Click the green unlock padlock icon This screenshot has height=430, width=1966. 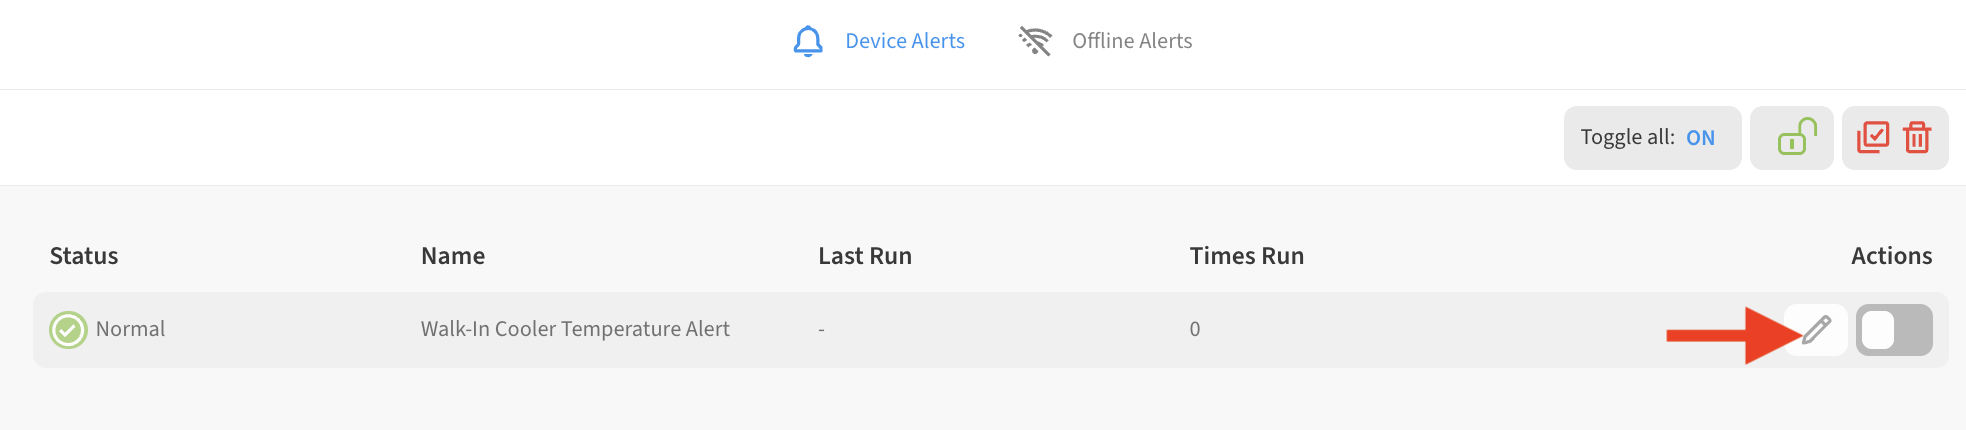click(x=1796, y=137)
